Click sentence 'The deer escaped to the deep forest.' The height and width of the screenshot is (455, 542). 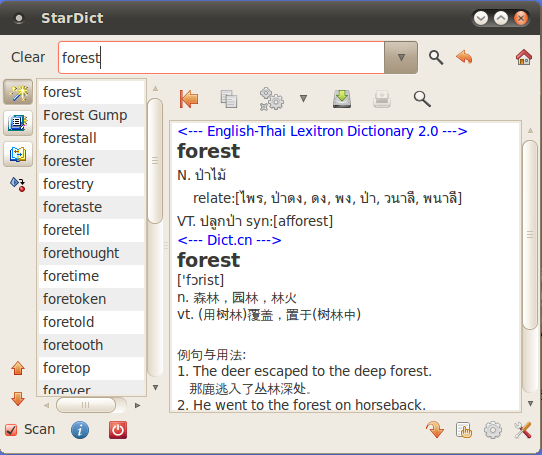312,371
